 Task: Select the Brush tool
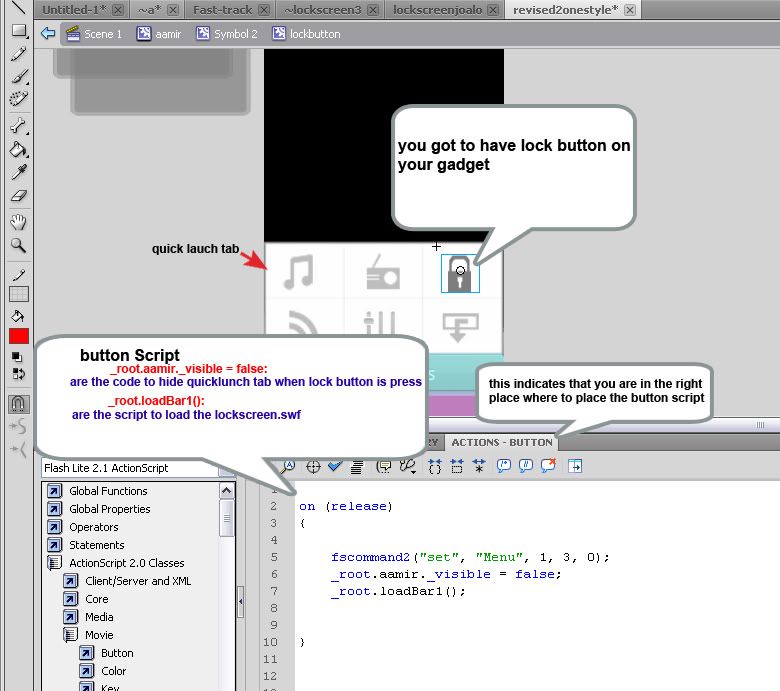(19, 76)
